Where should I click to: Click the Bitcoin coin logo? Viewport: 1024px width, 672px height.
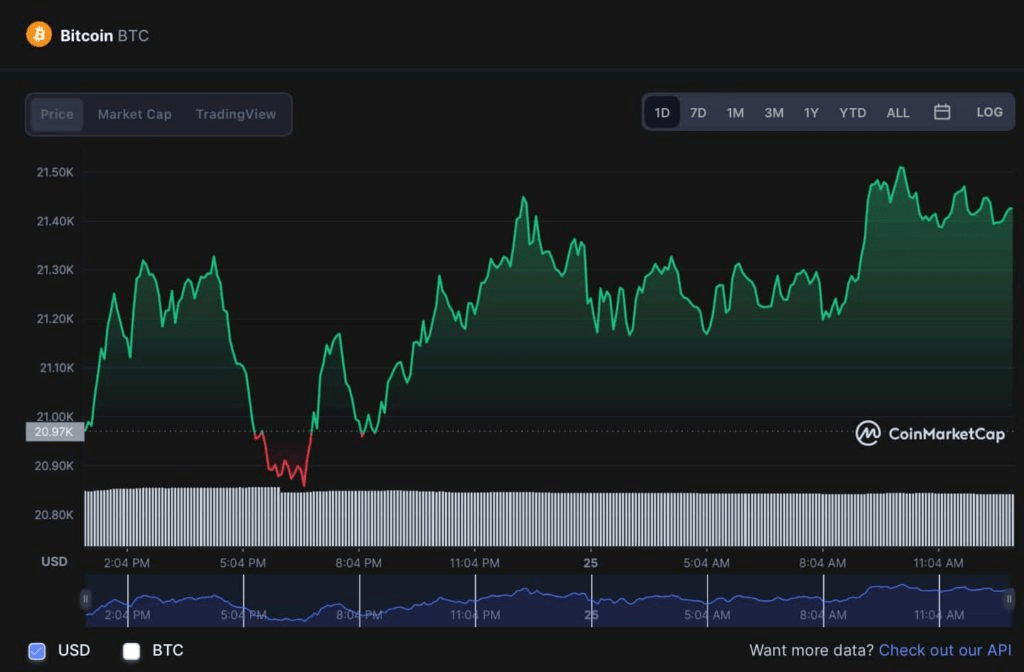(38, 34)
